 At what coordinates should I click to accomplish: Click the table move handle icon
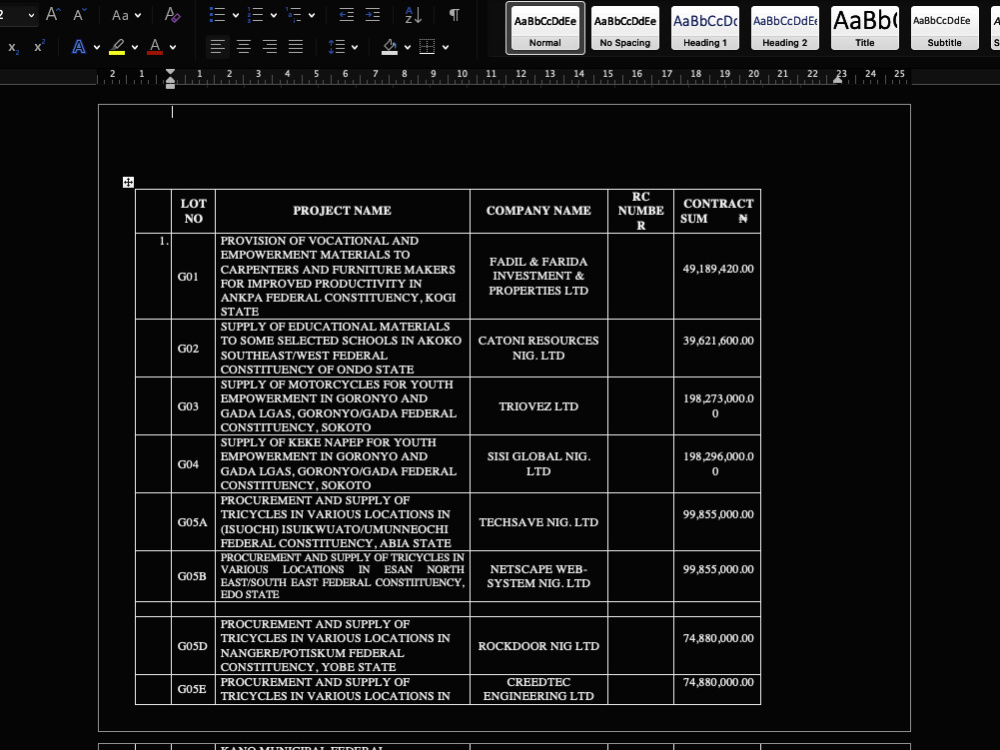pos(128,182)
